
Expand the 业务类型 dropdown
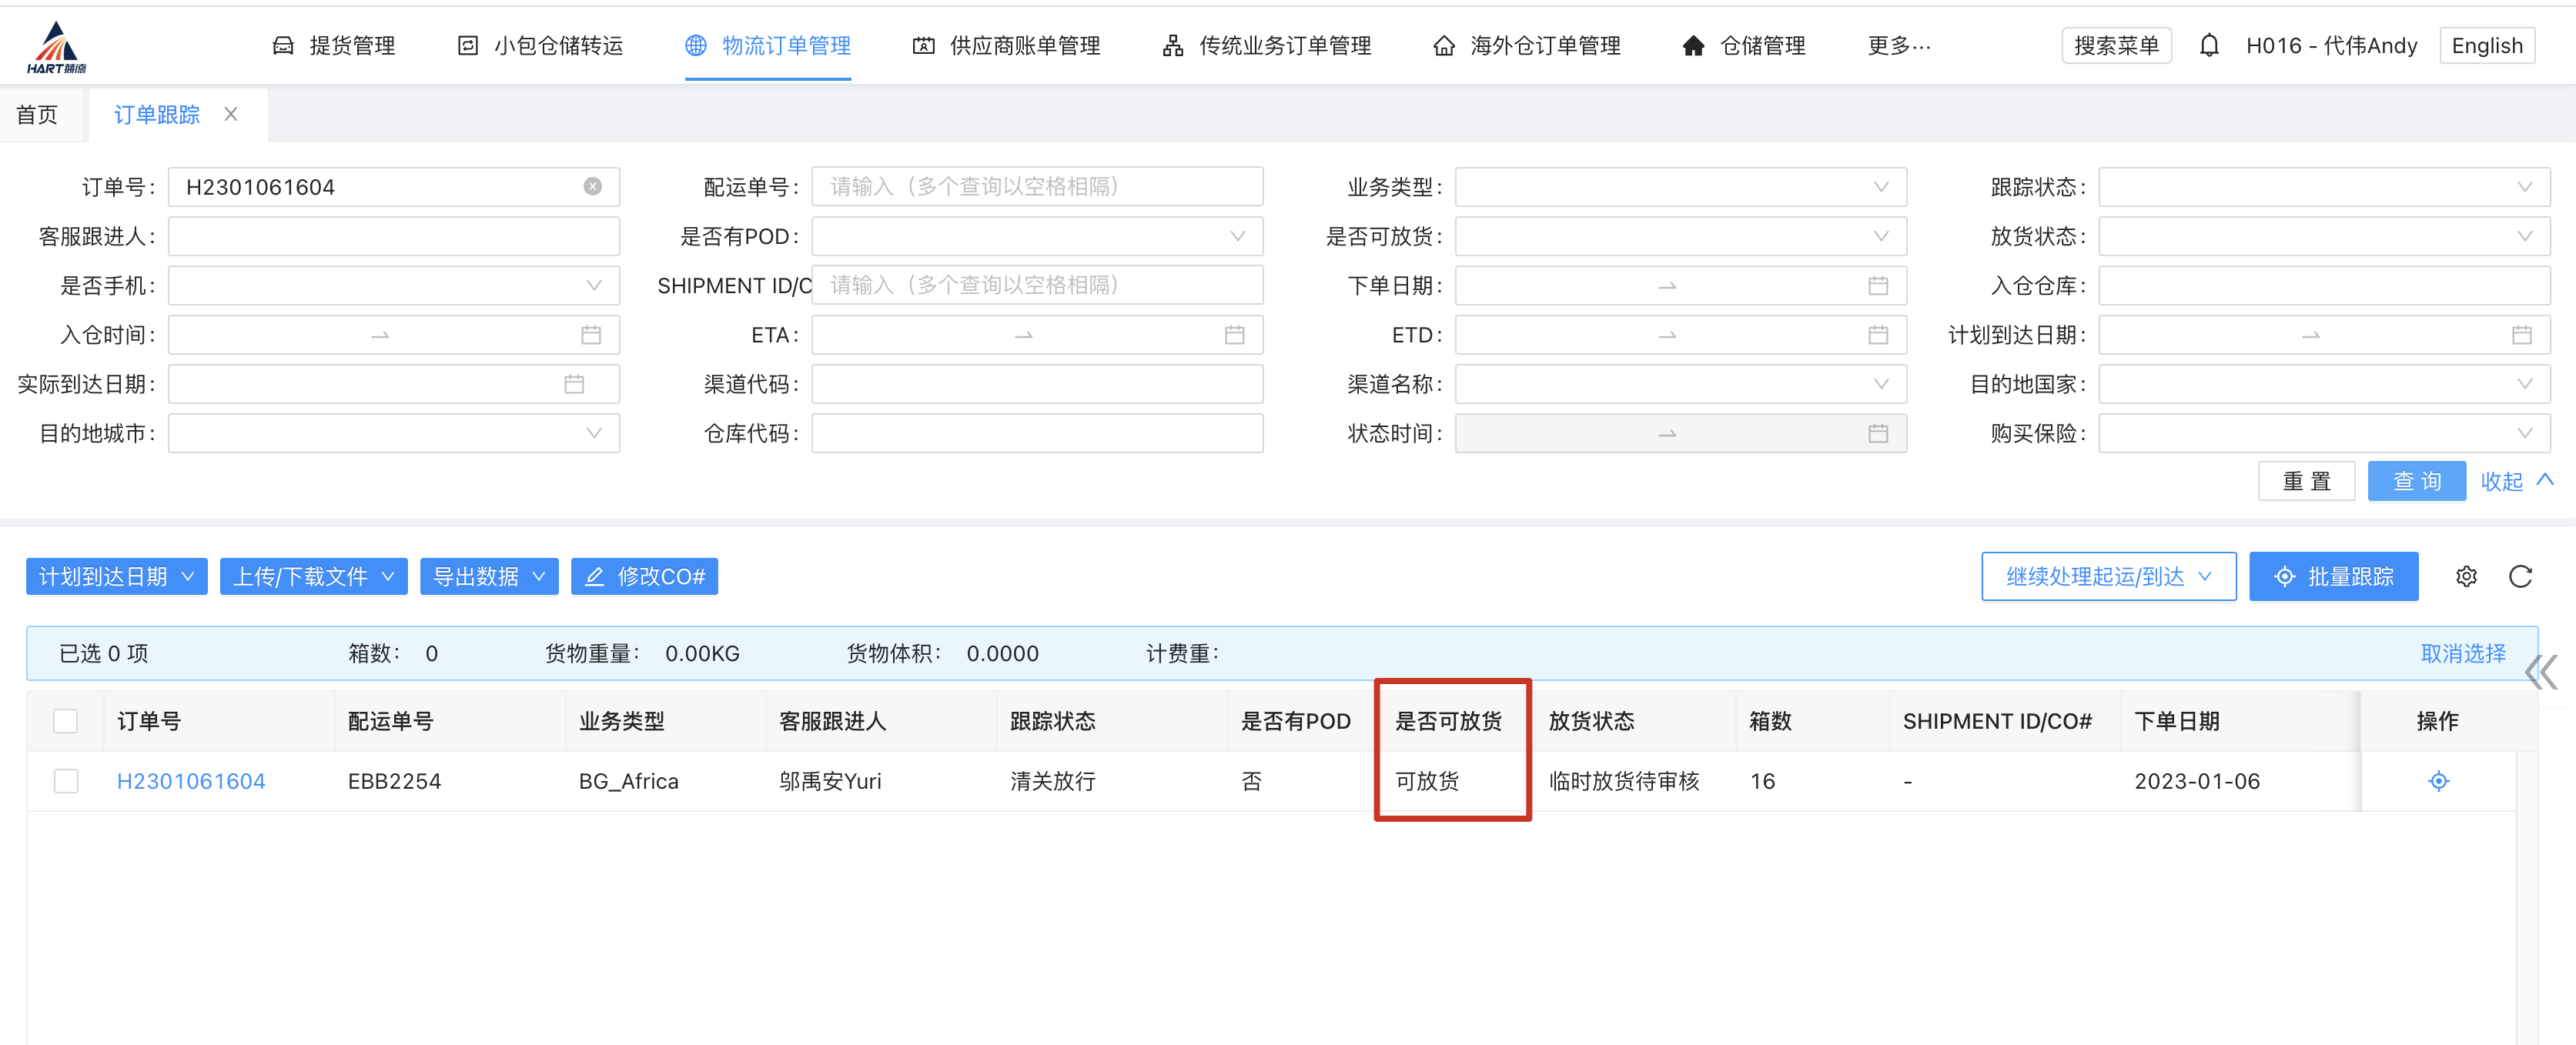(x=1680, y=187)
